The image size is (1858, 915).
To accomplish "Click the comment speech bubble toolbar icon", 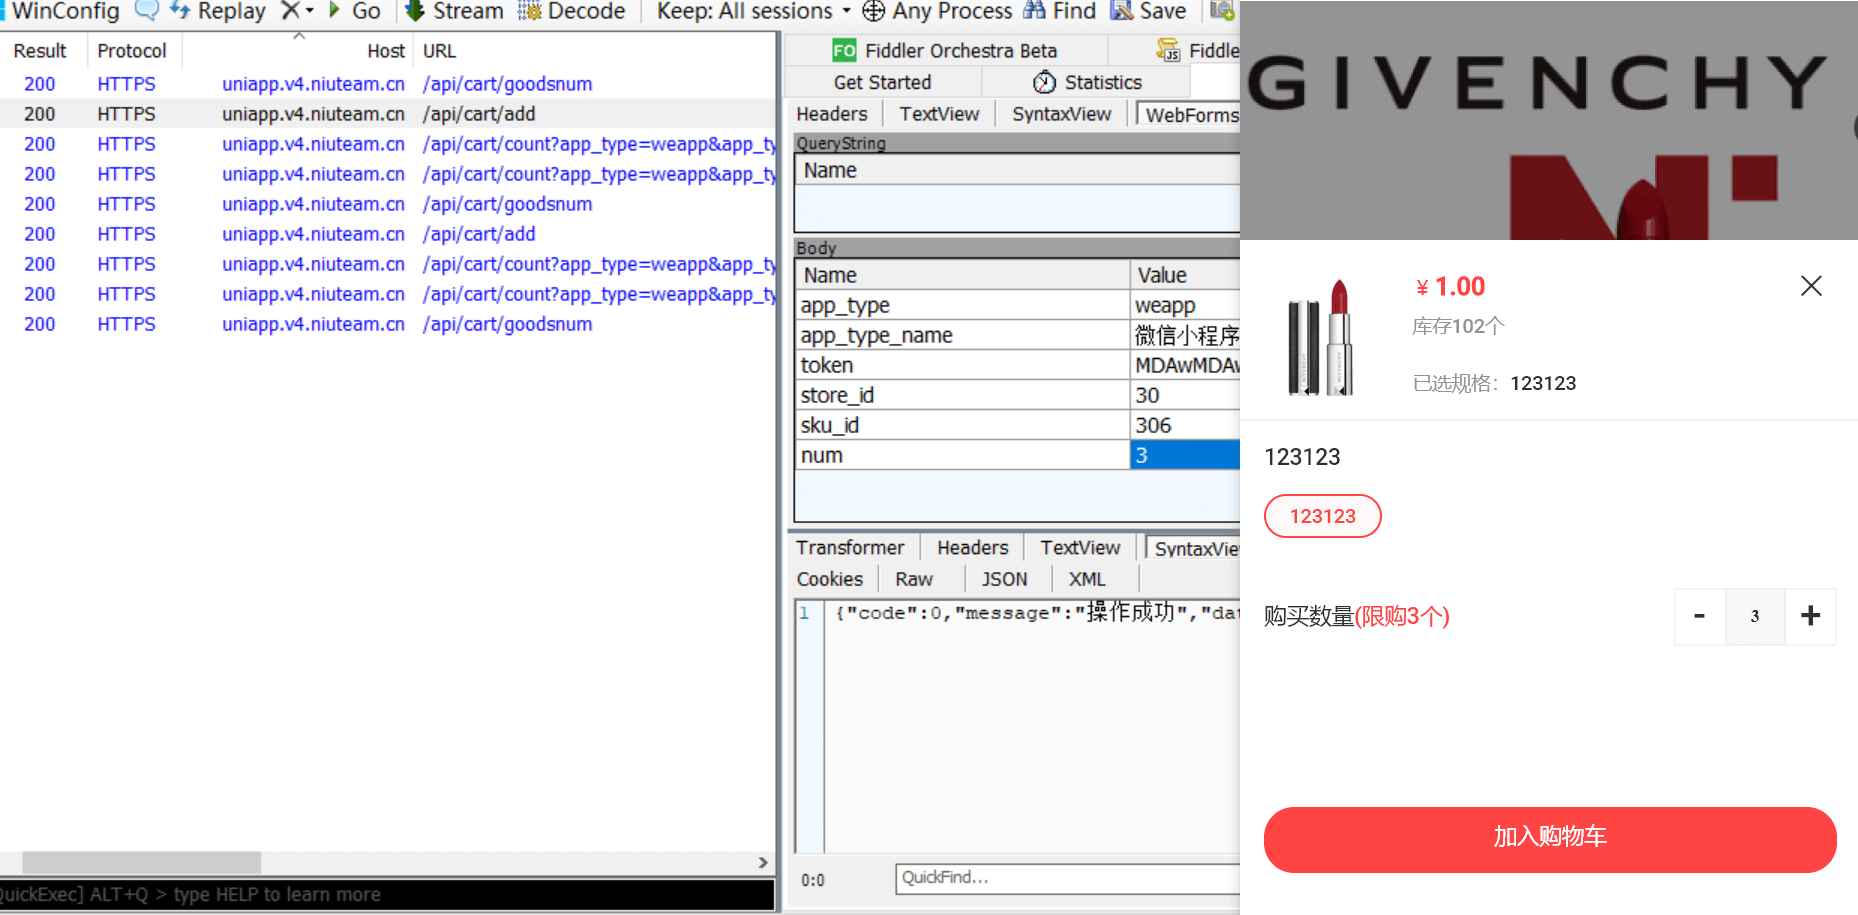I will pos(146,11).
